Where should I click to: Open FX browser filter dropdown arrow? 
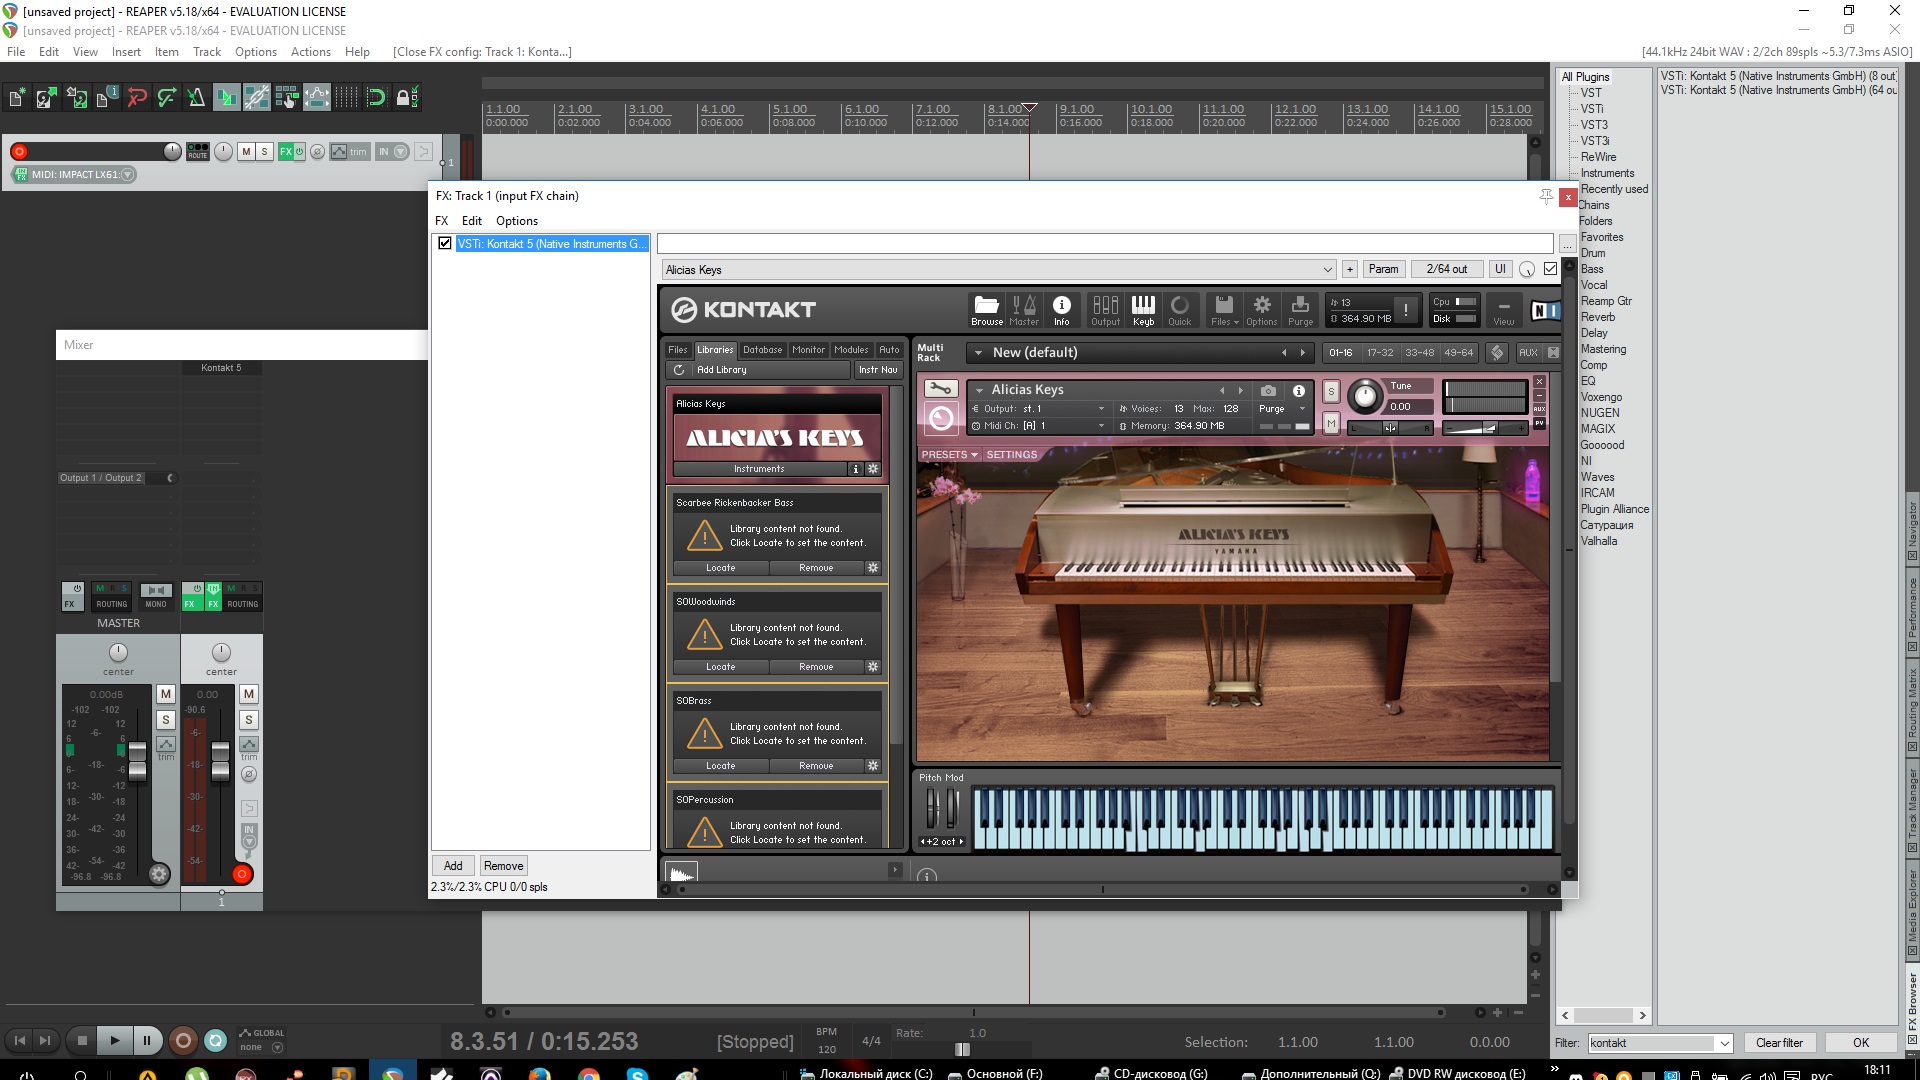click(x=1724, y=1043)
